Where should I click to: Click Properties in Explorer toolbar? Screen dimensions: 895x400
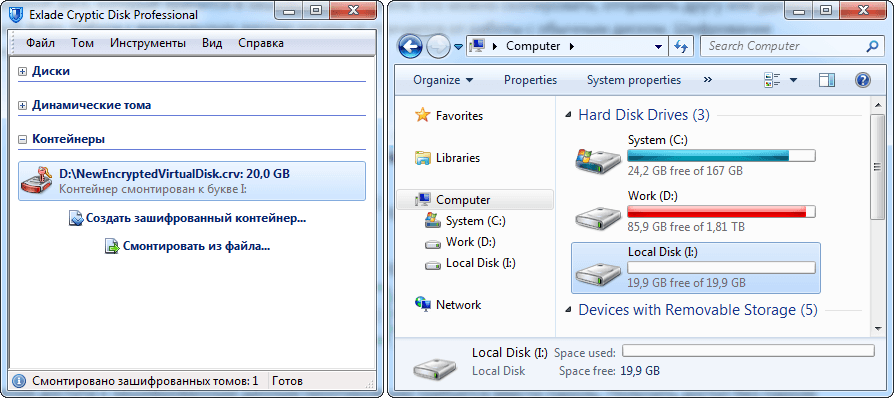[530, 80]
